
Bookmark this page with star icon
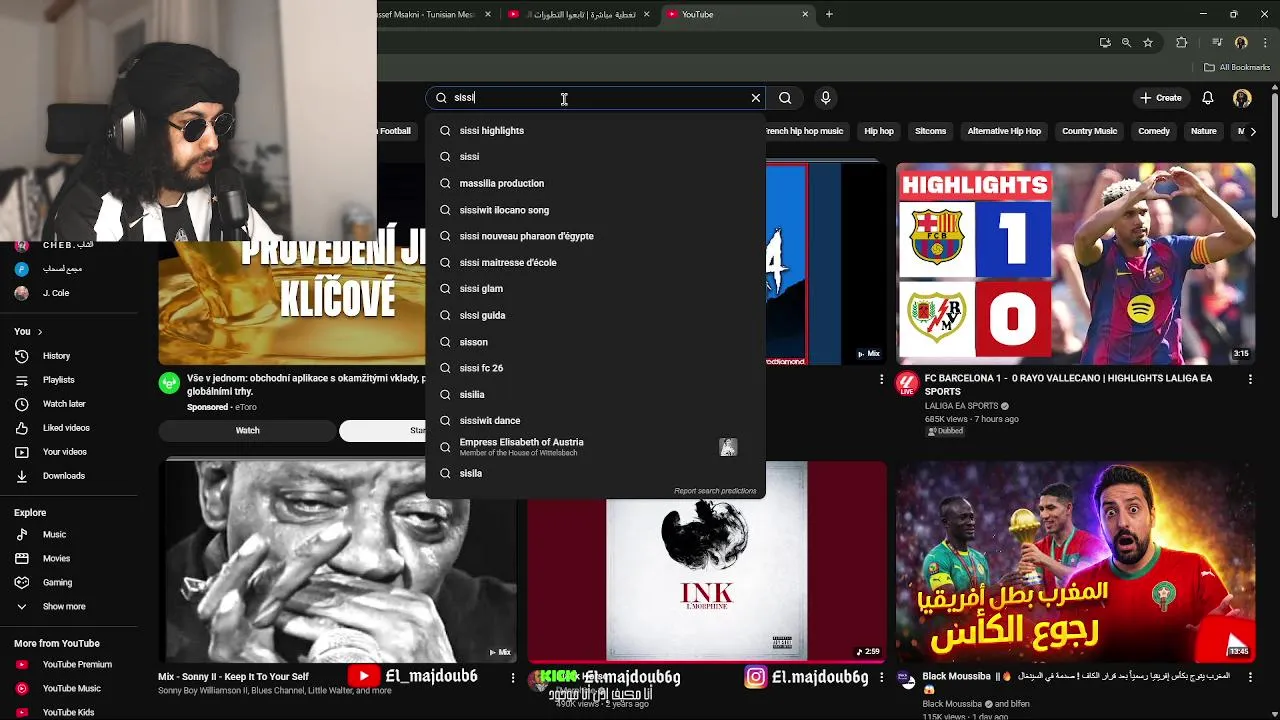[x=1148, y=43]
